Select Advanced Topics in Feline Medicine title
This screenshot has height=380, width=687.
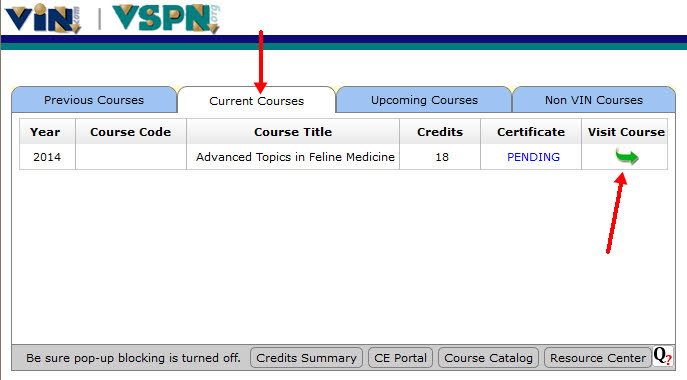(x=295, y=157)
